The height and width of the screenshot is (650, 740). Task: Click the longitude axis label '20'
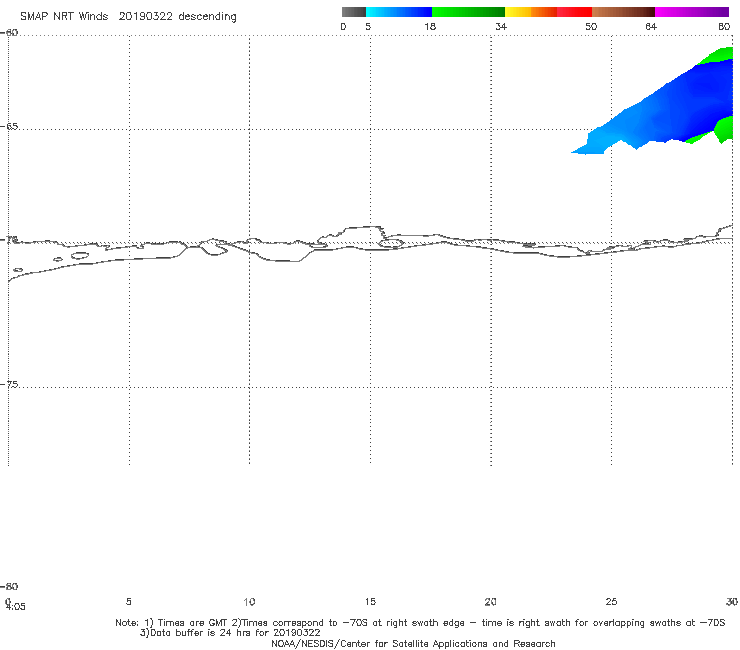click(x=490, y=601)
